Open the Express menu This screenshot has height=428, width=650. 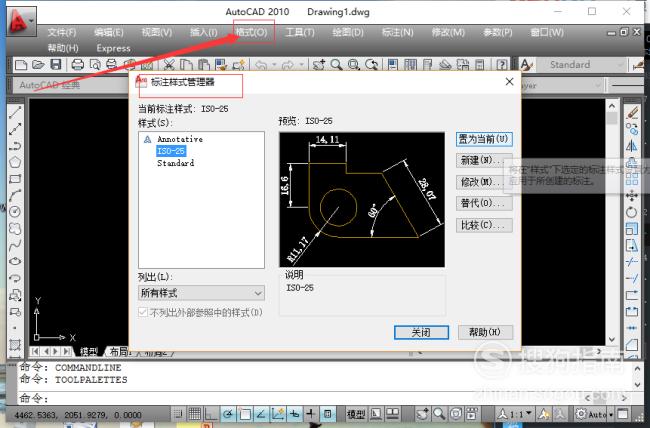coord(114,48)
